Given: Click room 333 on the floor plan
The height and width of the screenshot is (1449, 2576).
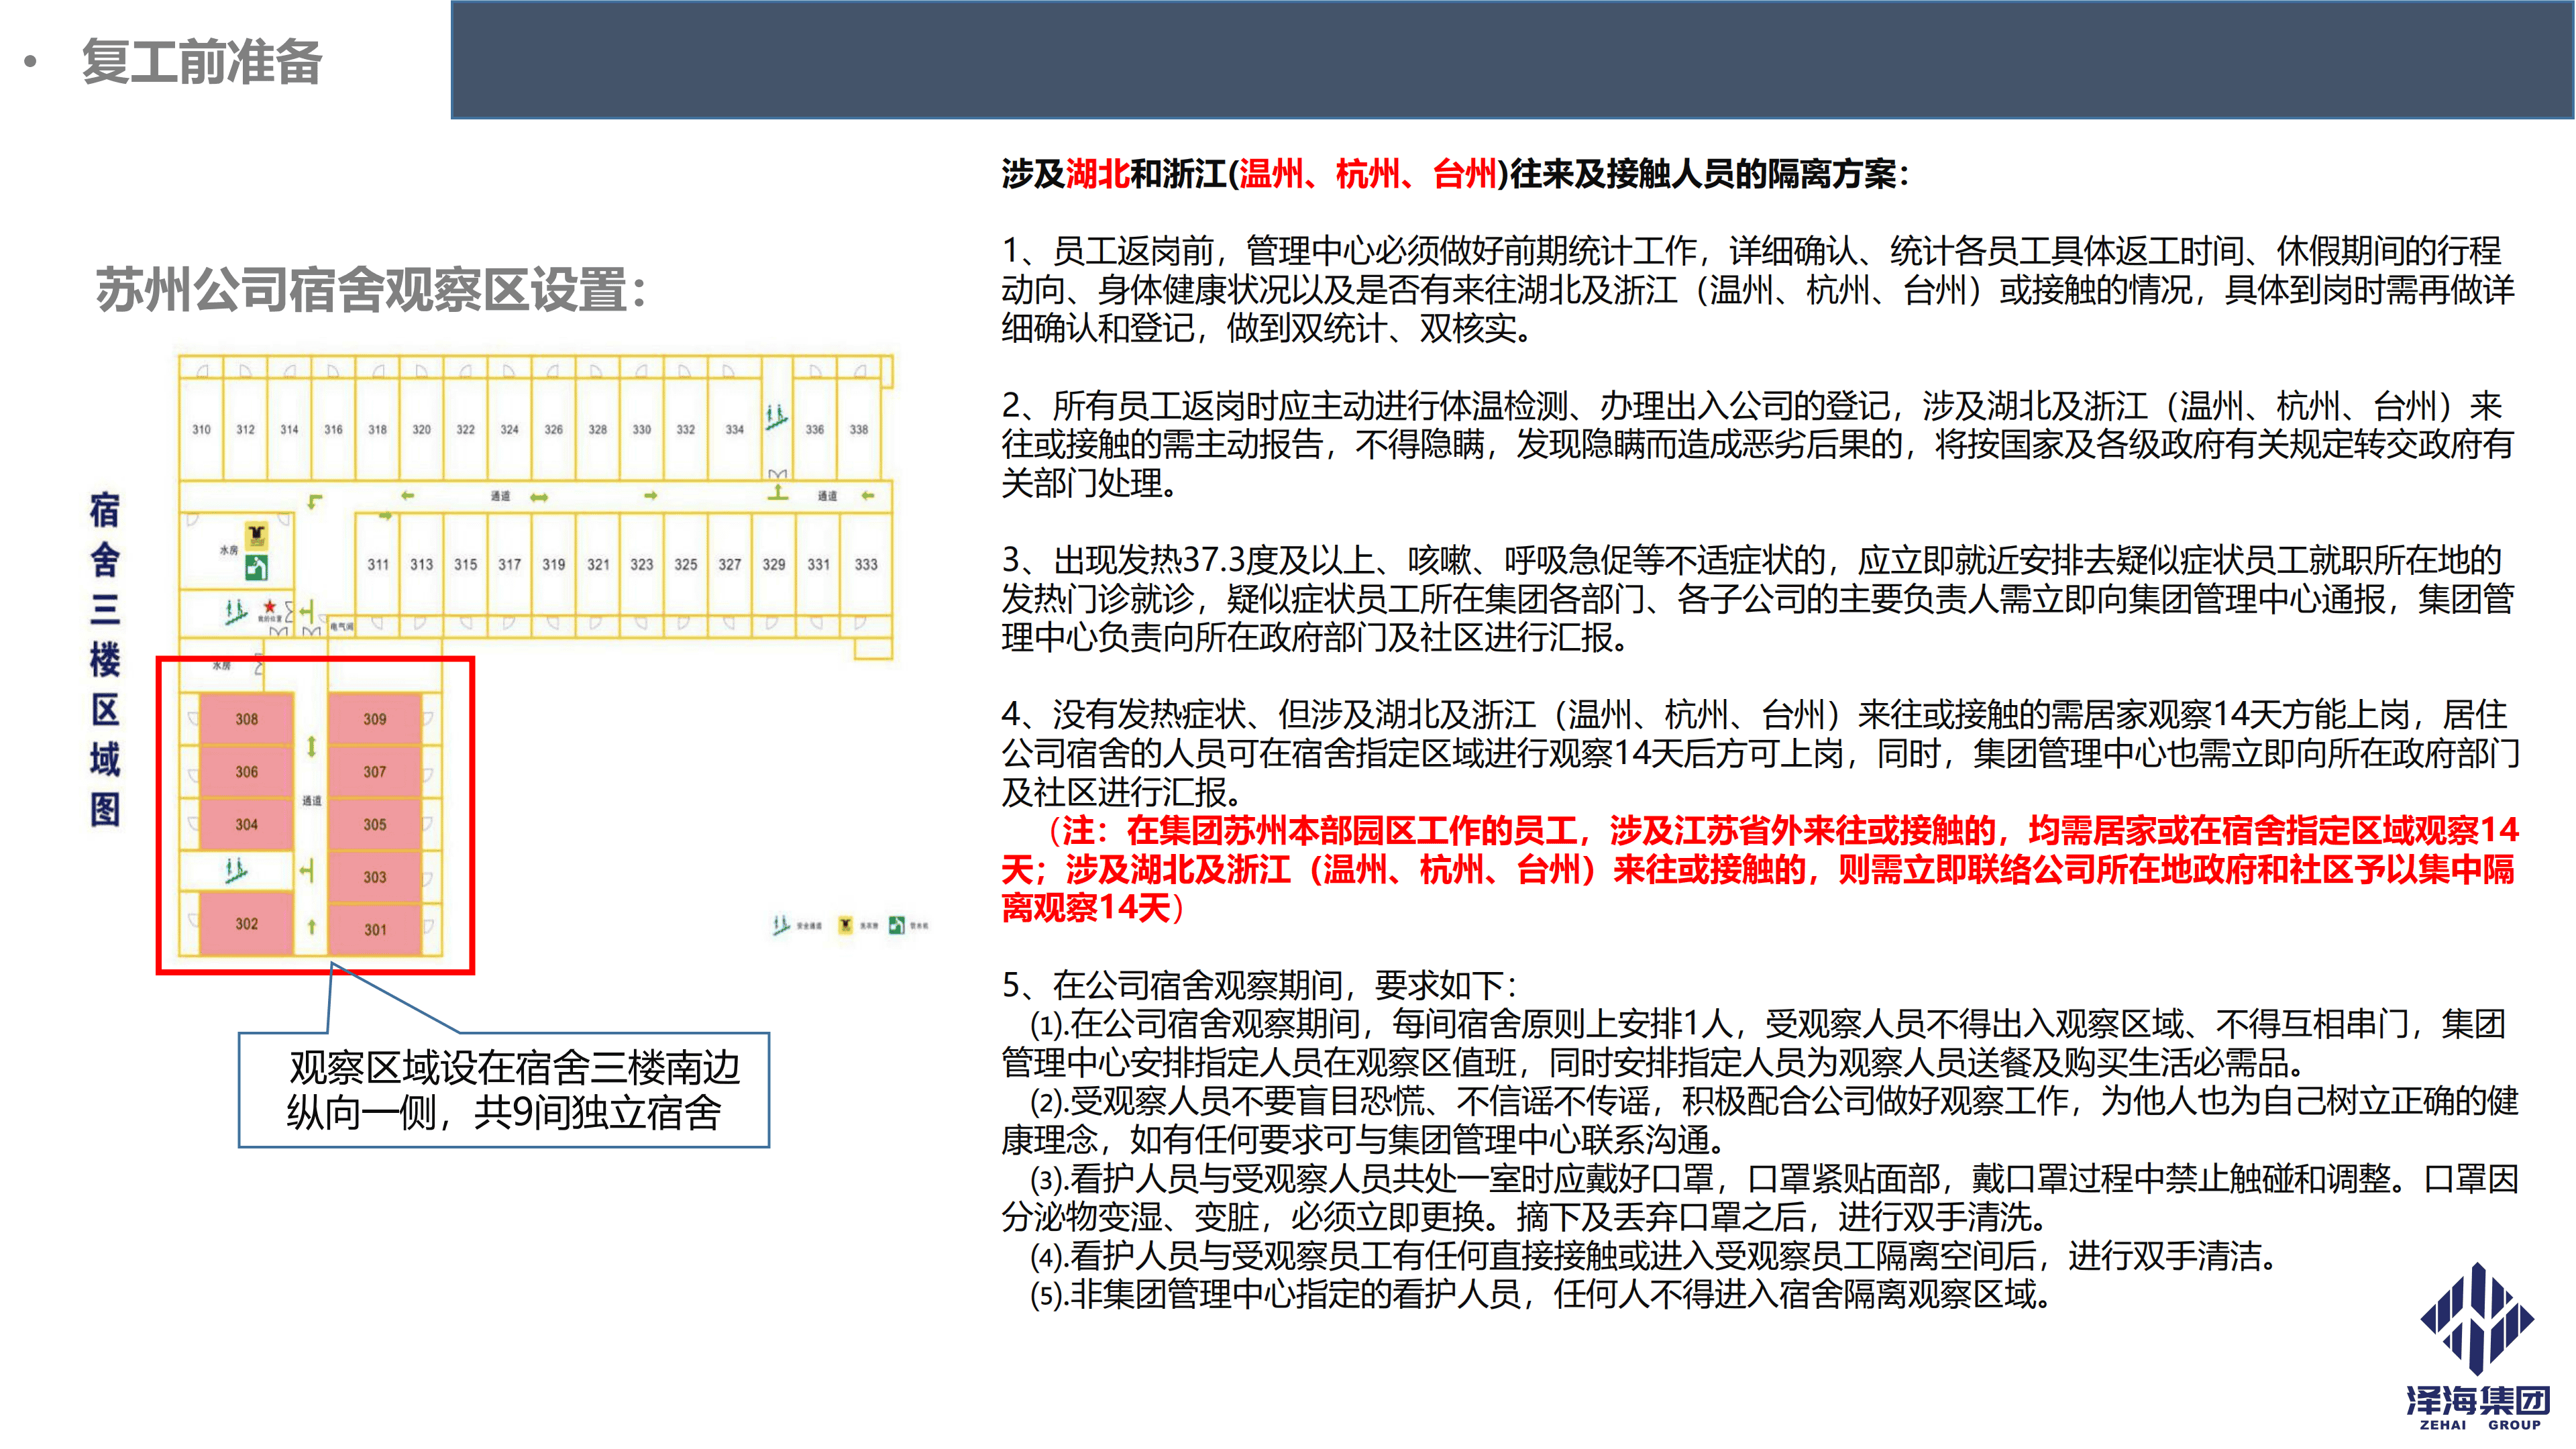Looking at the screenshot, I should point(866,564).
